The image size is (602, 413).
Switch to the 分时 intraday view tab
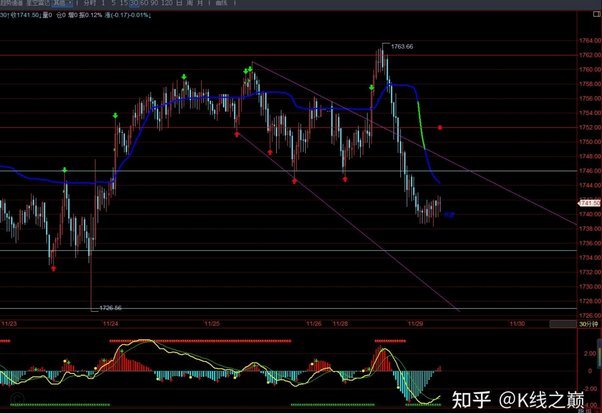tap(89, 3)
